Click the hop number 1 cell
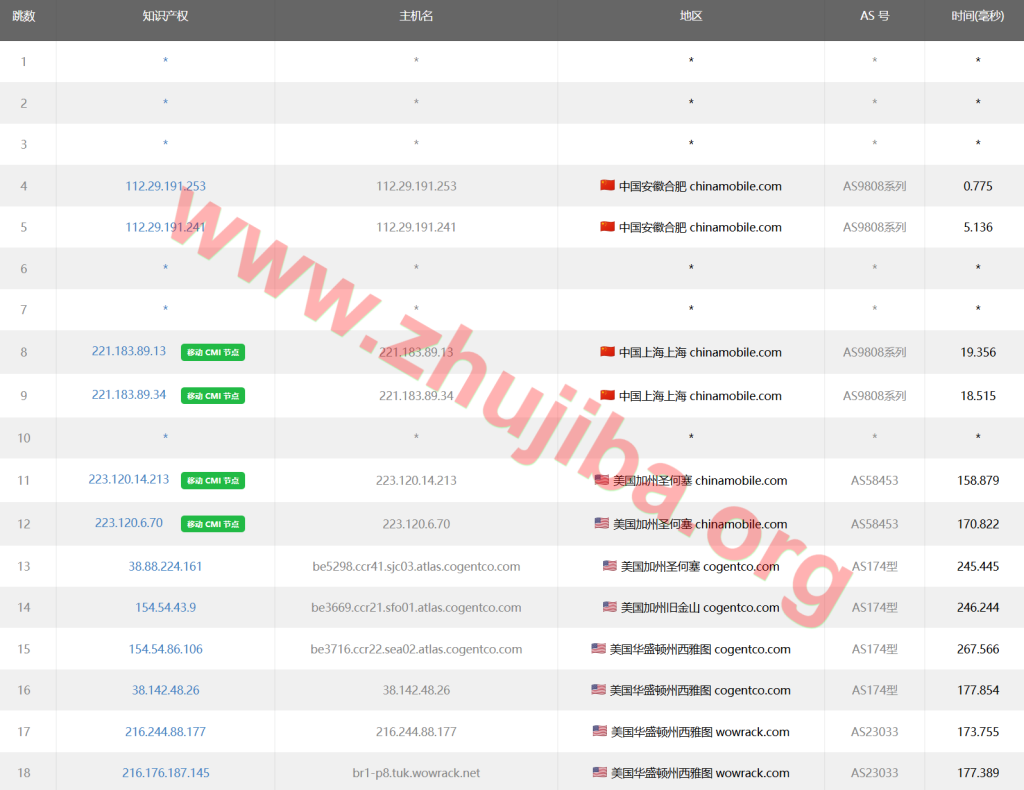 click(x=23, y=61)
